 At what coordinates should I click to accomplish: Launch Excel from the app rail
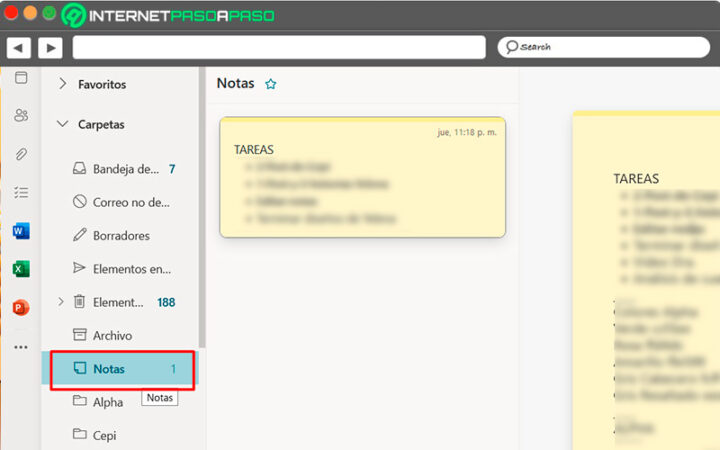21,269
